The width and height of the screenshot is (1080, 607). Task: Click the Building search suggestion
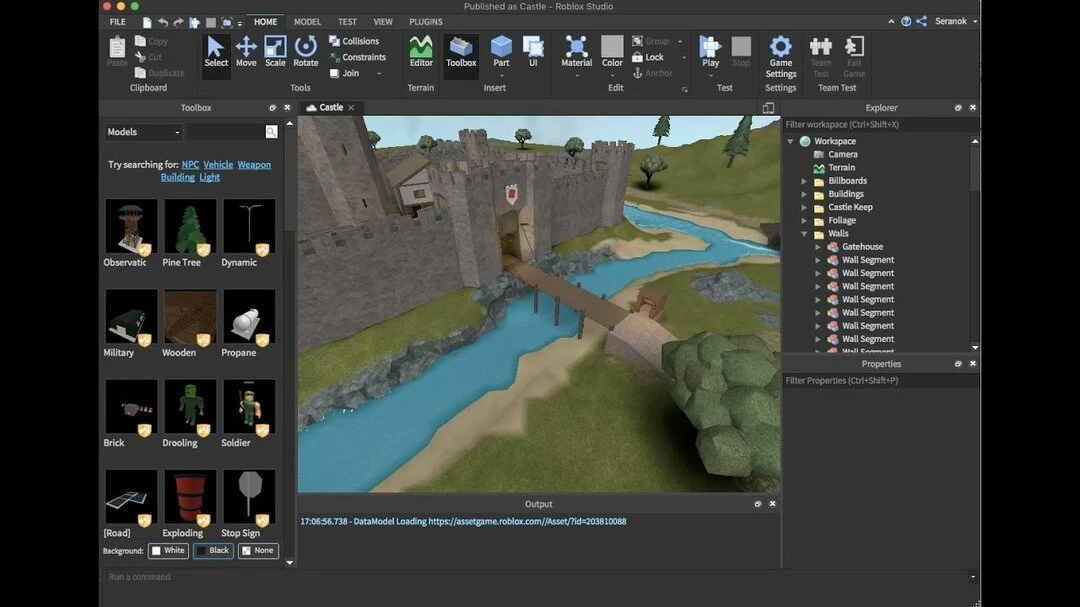(177, 177)
